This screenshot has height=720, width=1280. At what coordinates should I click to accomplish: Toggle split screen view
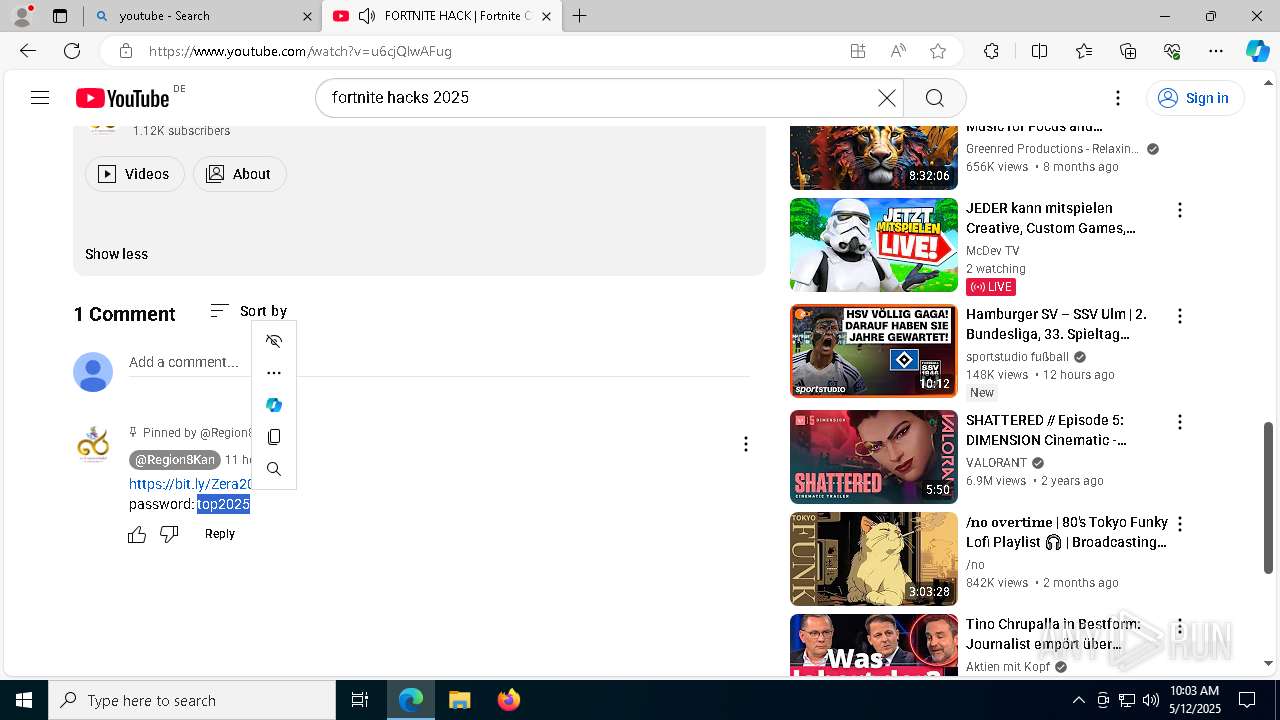tap(1039, 51)
